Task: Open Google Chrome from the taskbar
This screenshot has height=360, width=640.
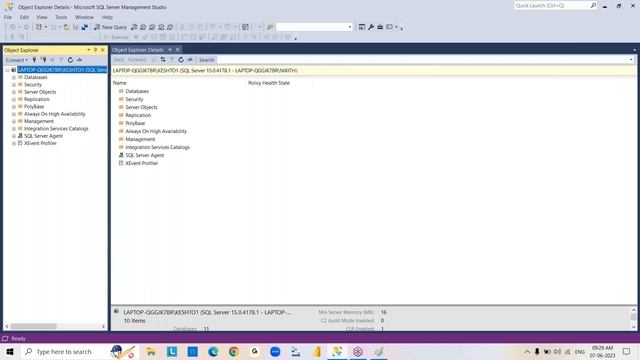Action: tap(233, 351)
